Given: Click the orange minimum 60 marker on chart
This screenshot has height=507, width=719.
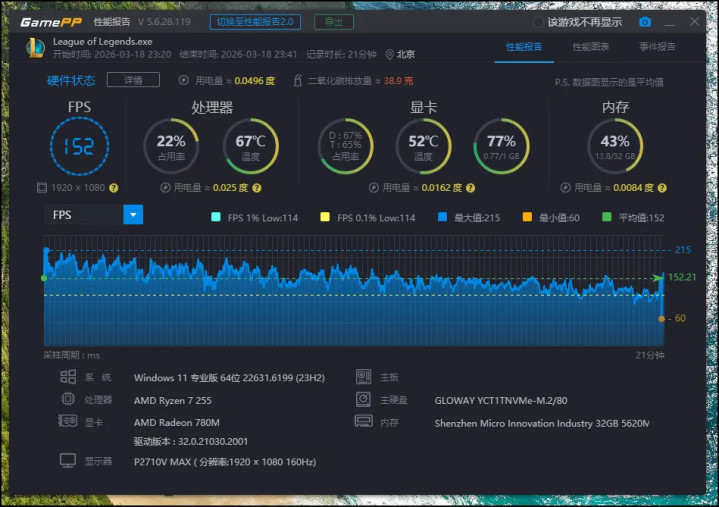Looking at the screenshot, I should coord(661,319).
